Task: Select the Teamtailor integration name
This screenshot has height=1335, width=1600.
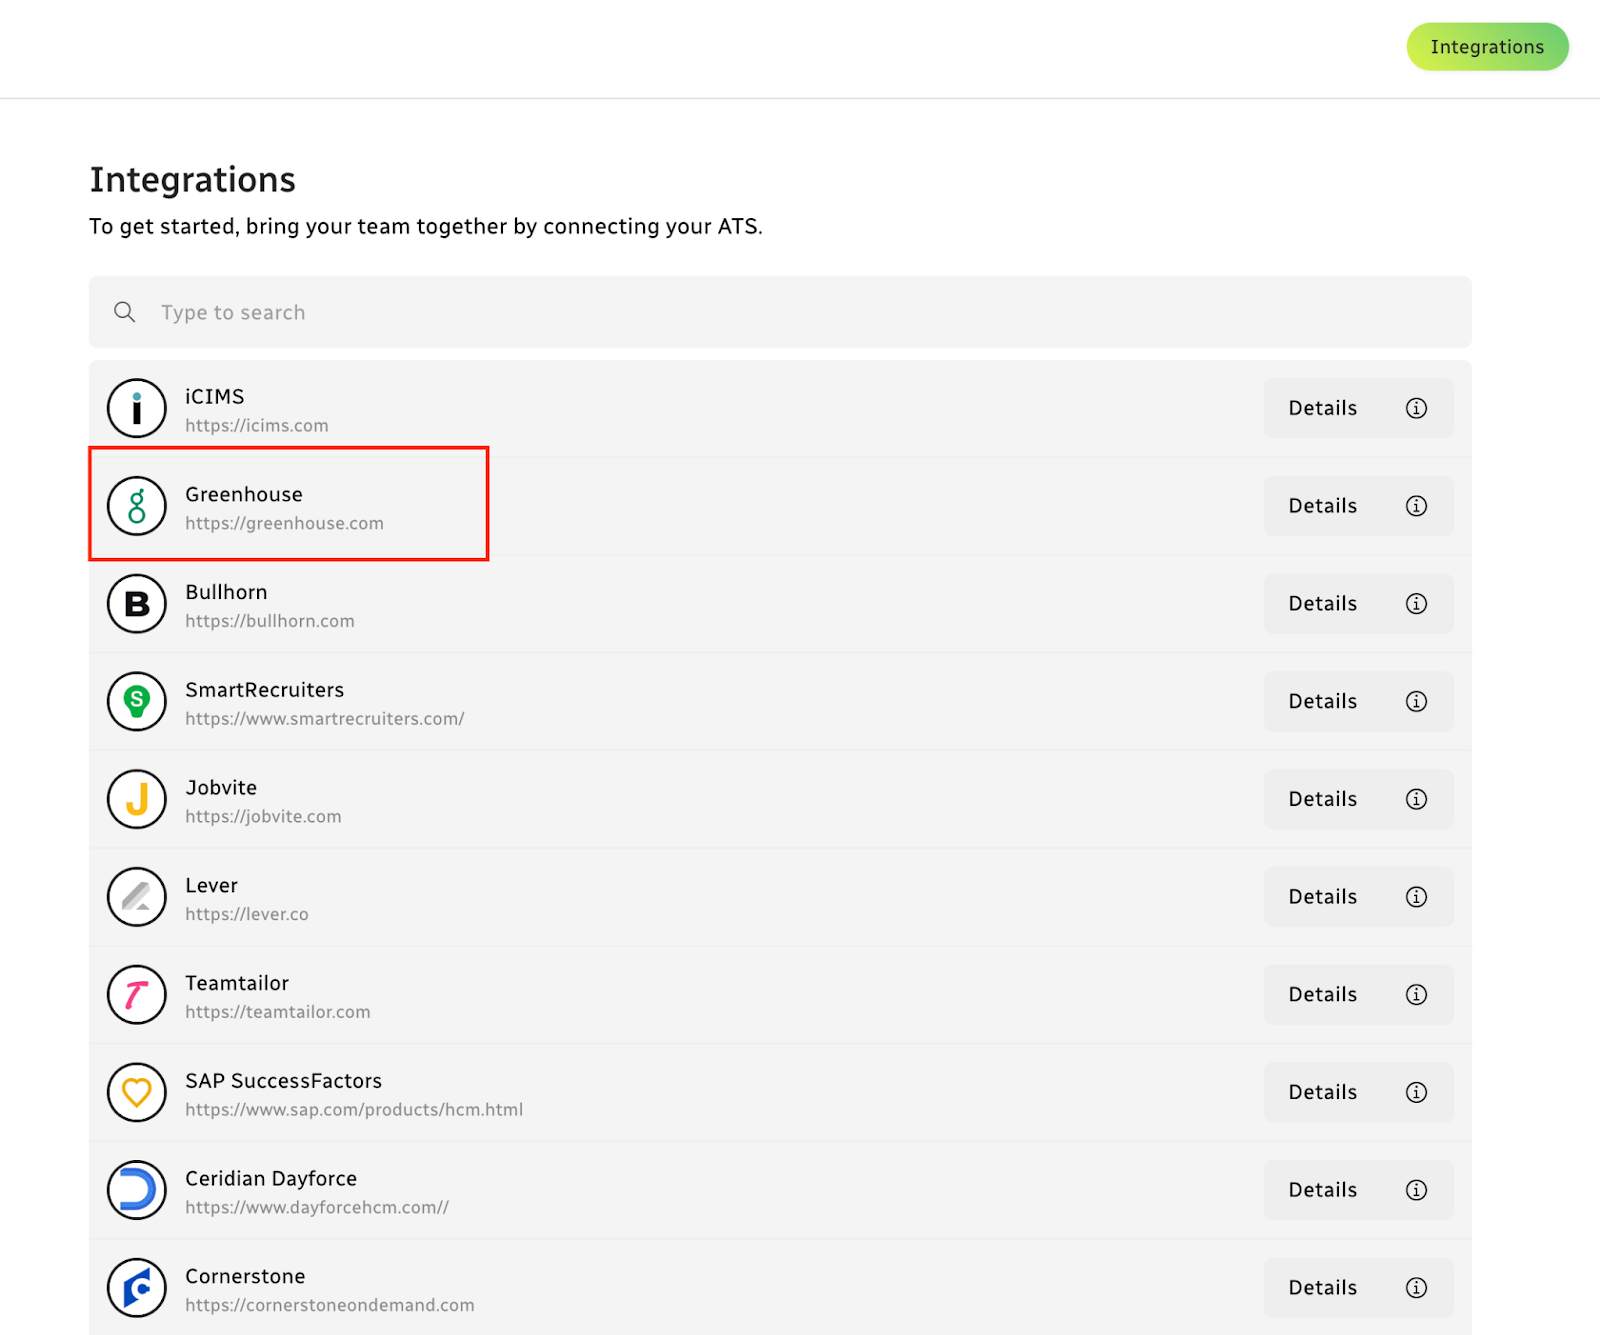Action: (x=237, y=983)
